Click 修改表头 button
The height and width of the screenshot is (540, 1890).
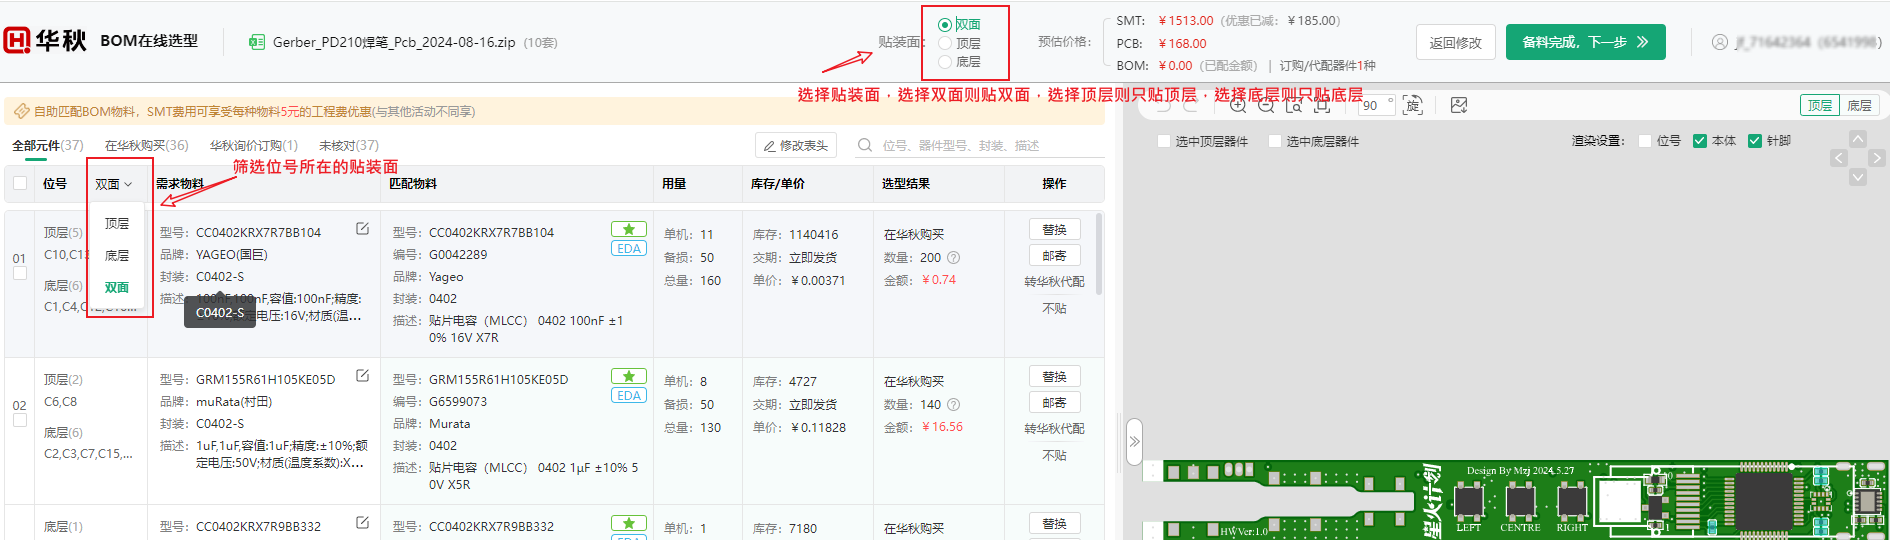point(796,146)
